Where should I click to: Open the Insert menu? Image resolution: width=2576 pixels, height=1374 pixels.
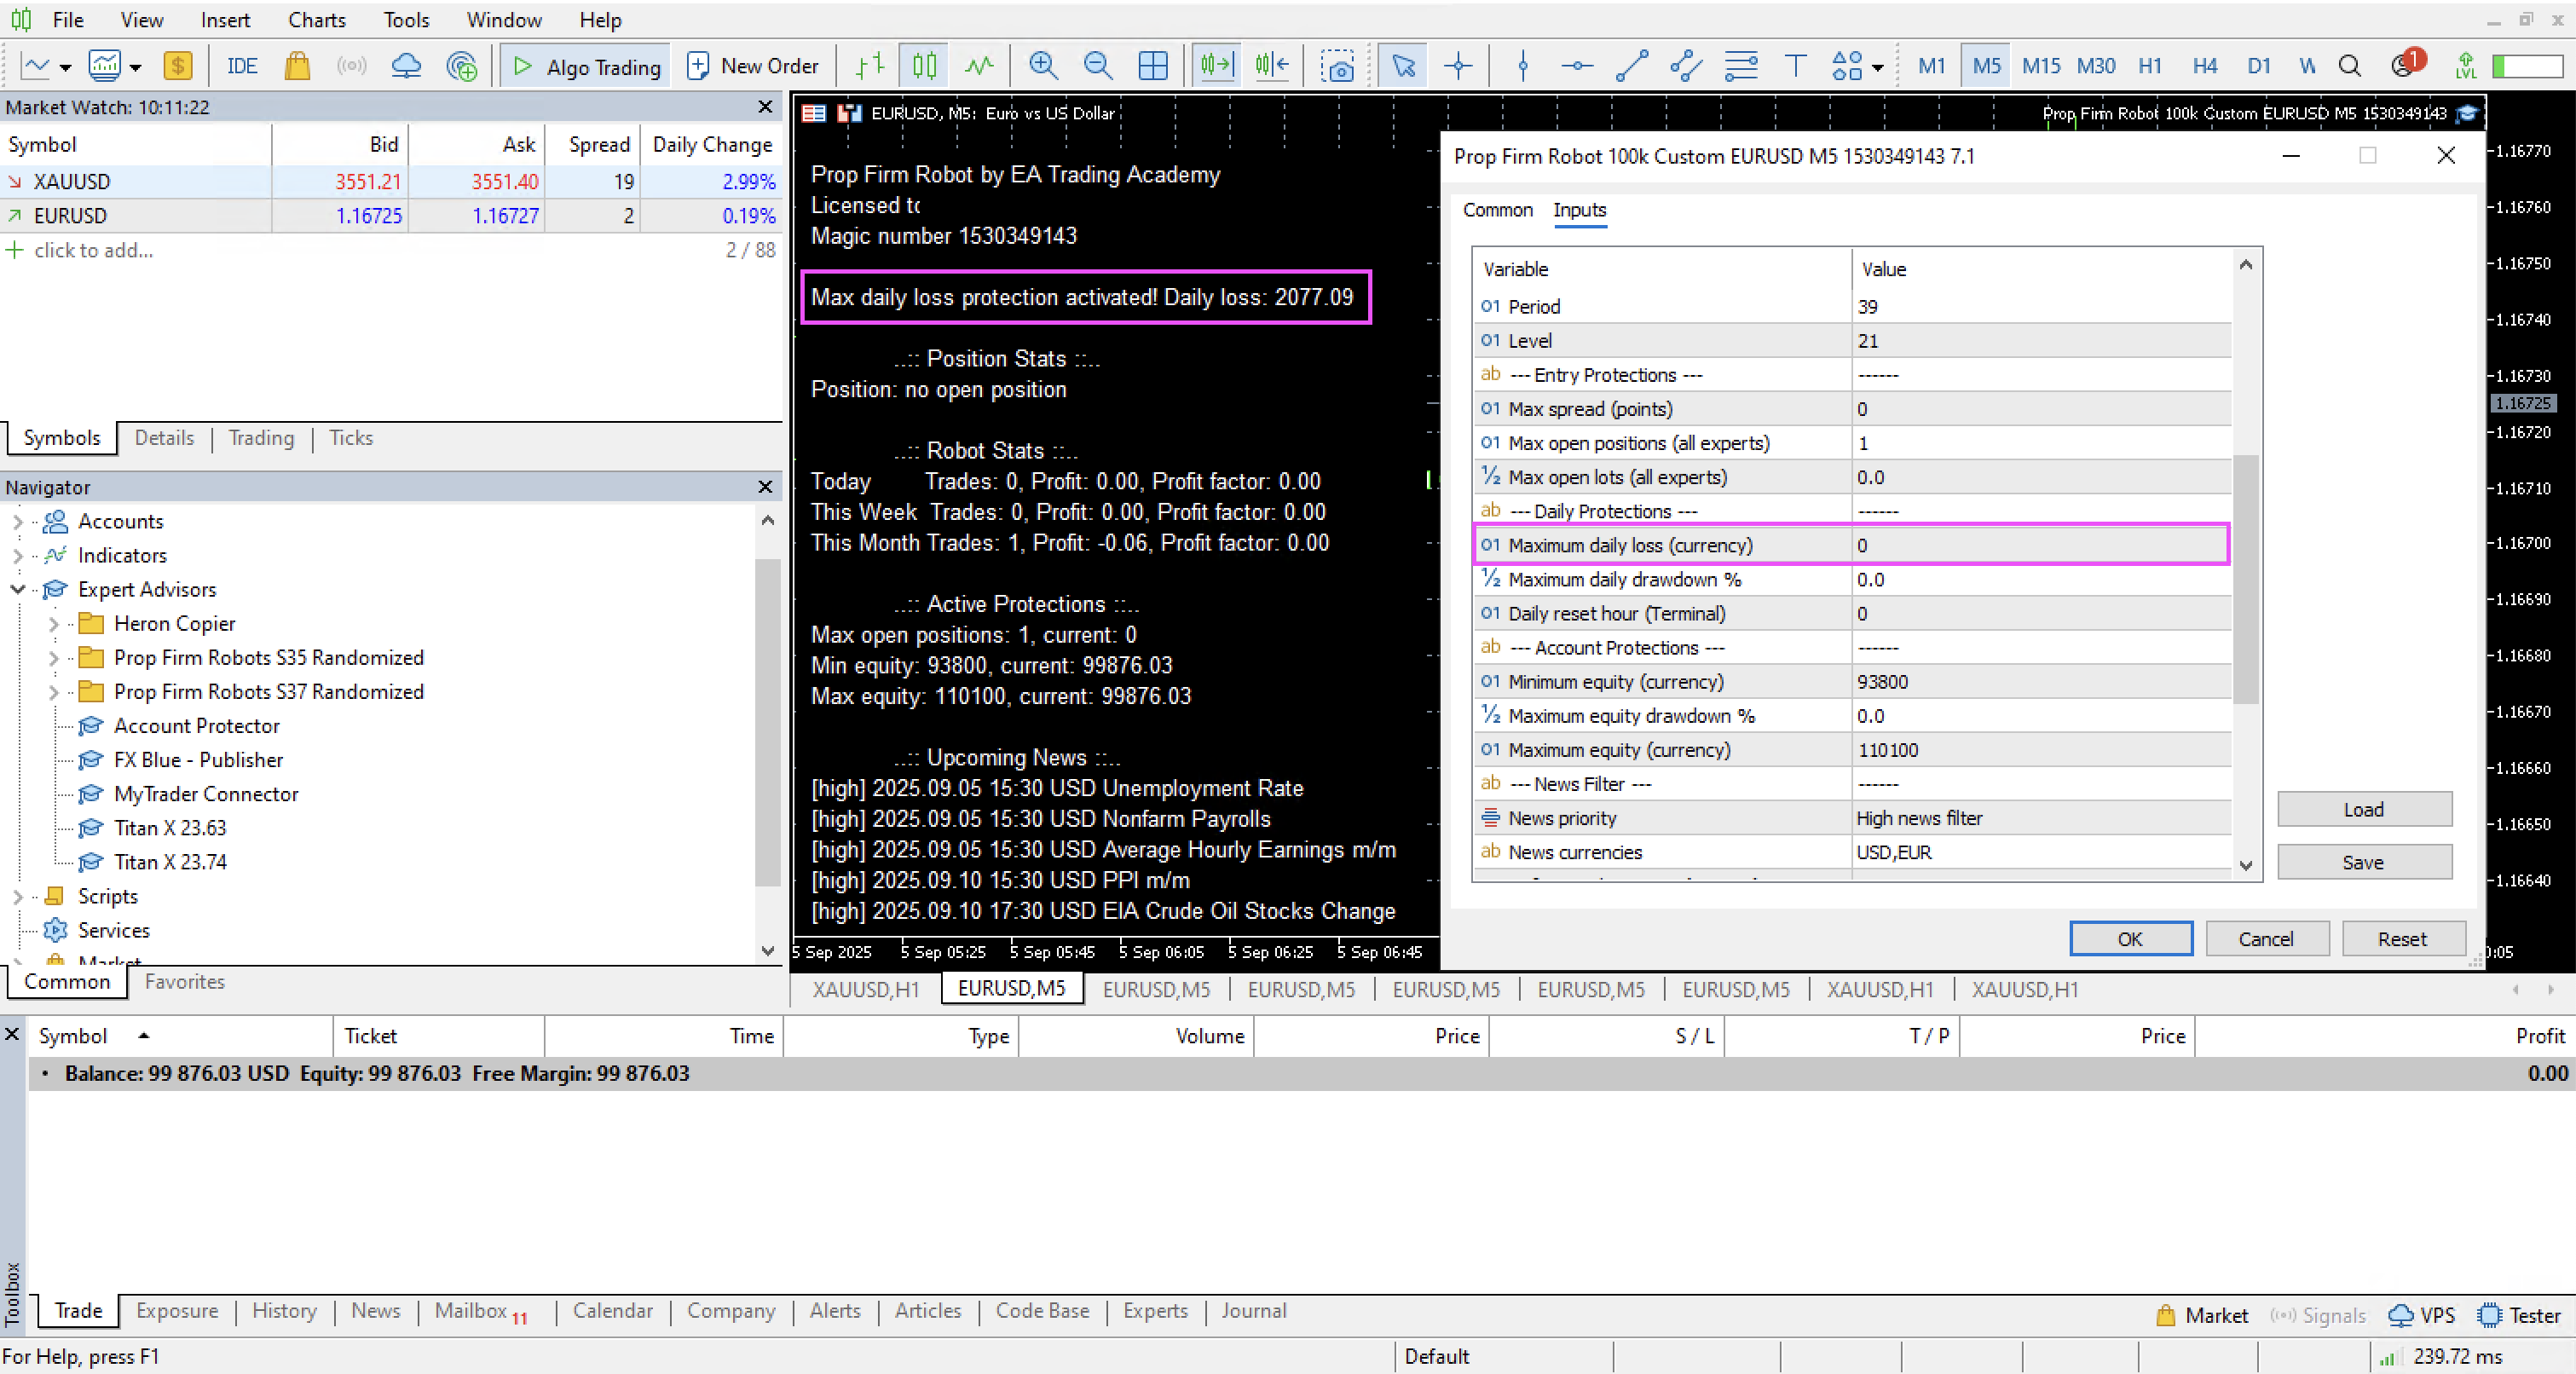pyautogui.click(x=225, y=20)
